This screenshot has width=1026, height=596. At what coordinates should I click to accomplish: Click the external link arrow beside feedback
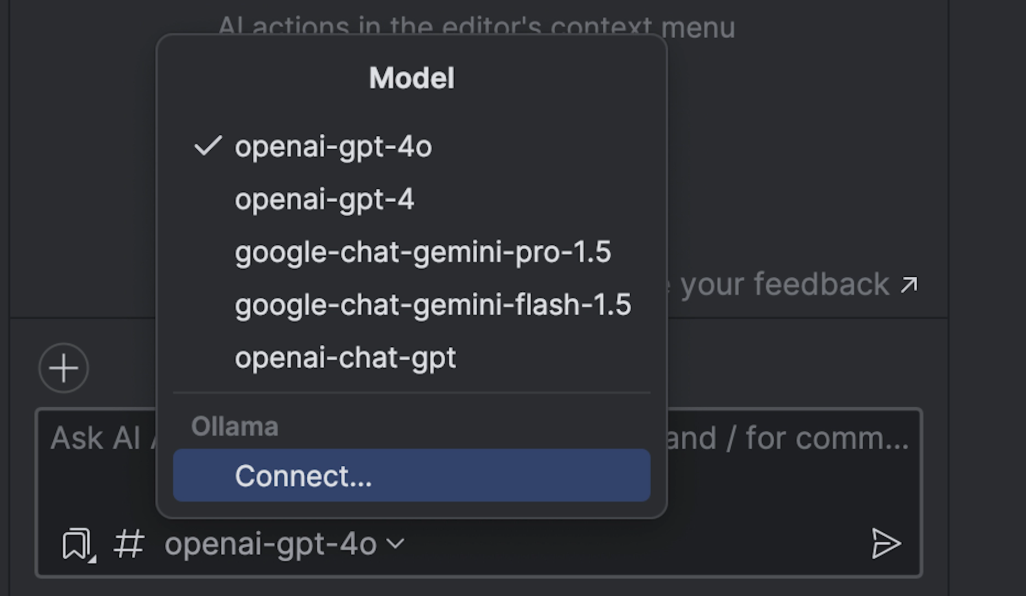908,285
